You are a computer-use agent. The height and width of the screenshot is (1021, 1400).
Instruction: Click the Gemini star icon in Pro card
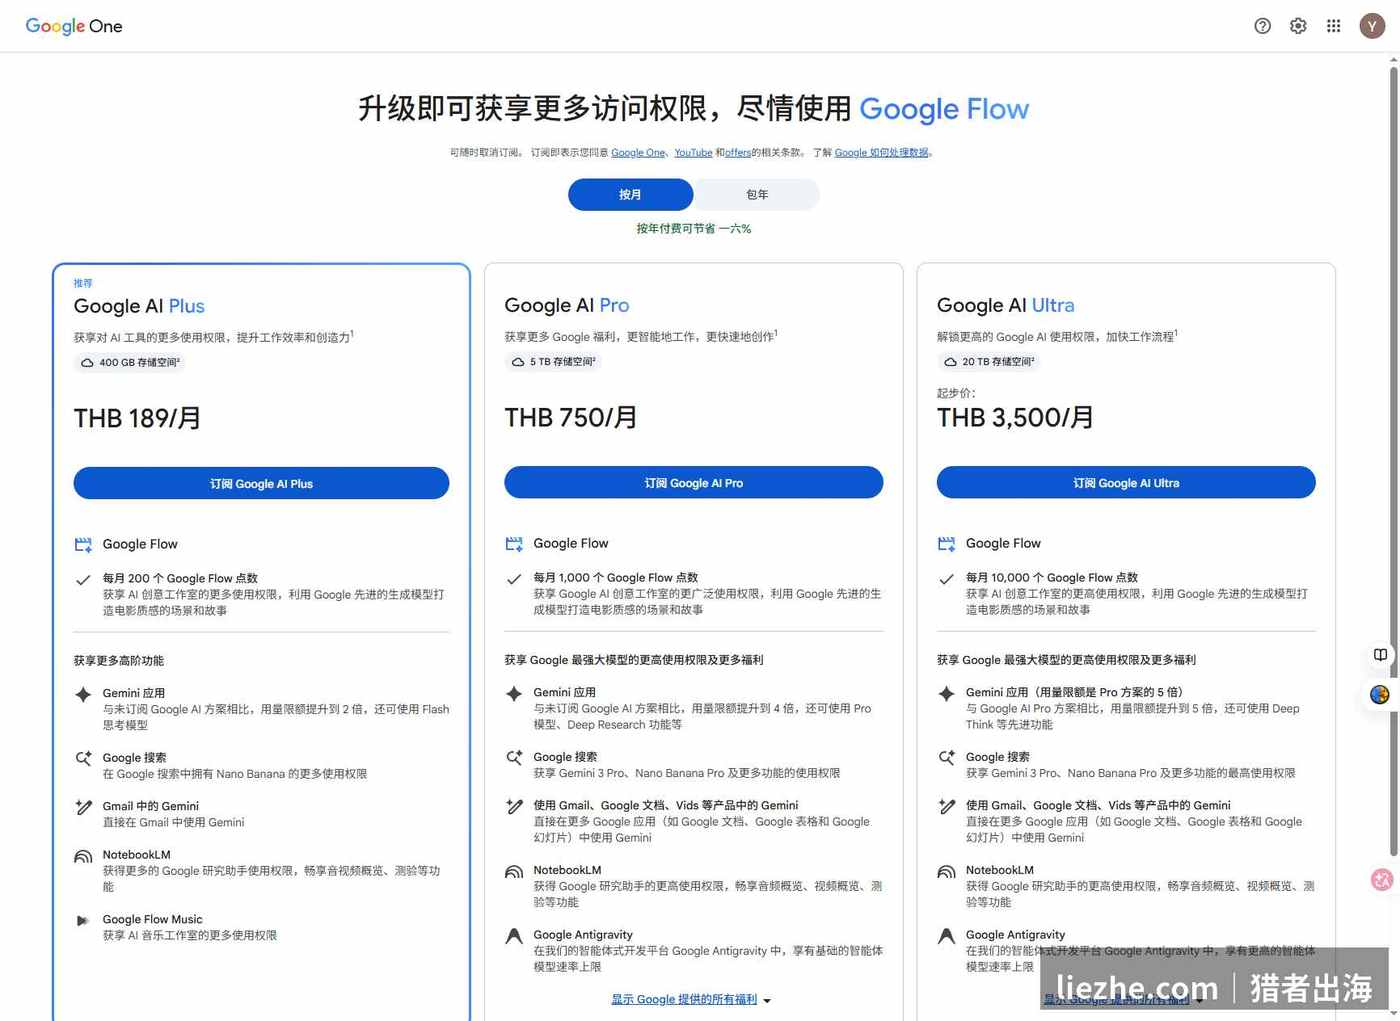point(514,693)
